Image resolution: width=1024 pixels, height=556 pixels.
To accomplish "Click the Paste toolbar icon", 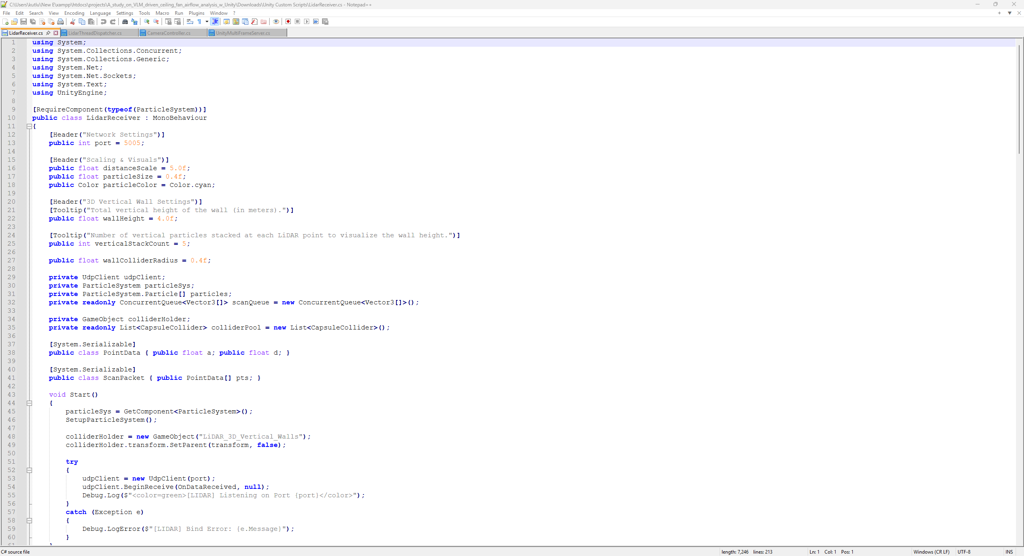I will [91, 22].
